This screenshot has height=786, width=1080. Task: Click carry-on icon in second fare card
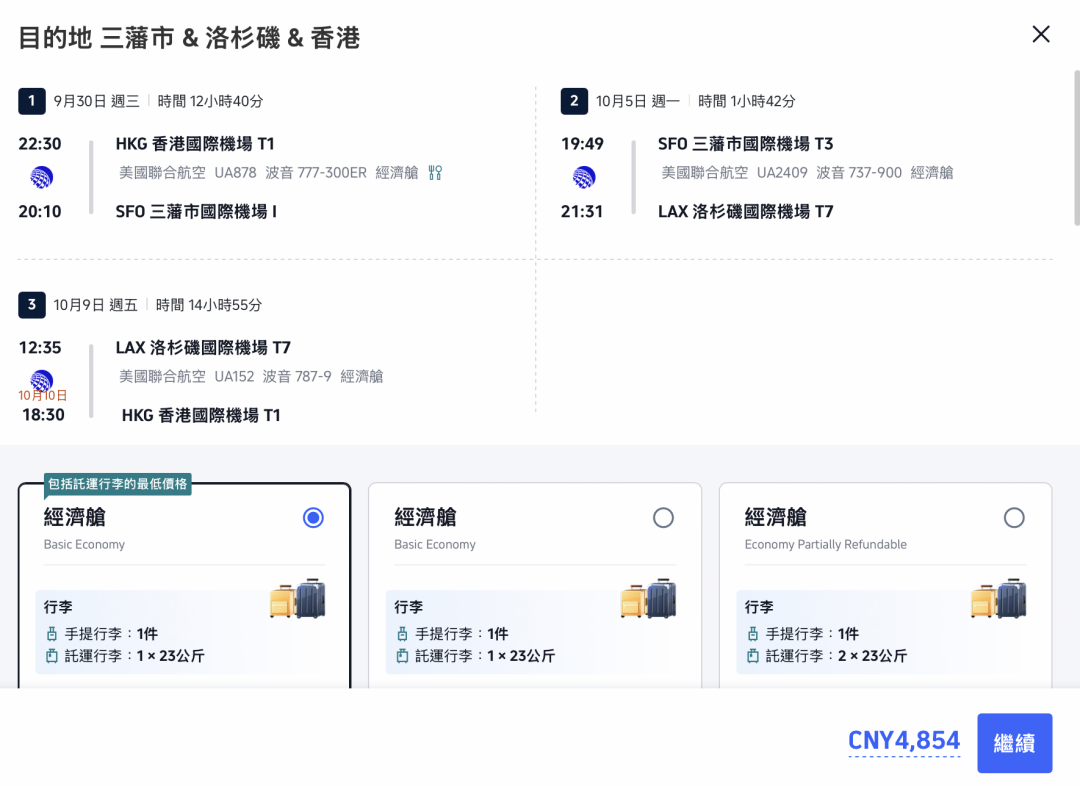tap(402, 634)
